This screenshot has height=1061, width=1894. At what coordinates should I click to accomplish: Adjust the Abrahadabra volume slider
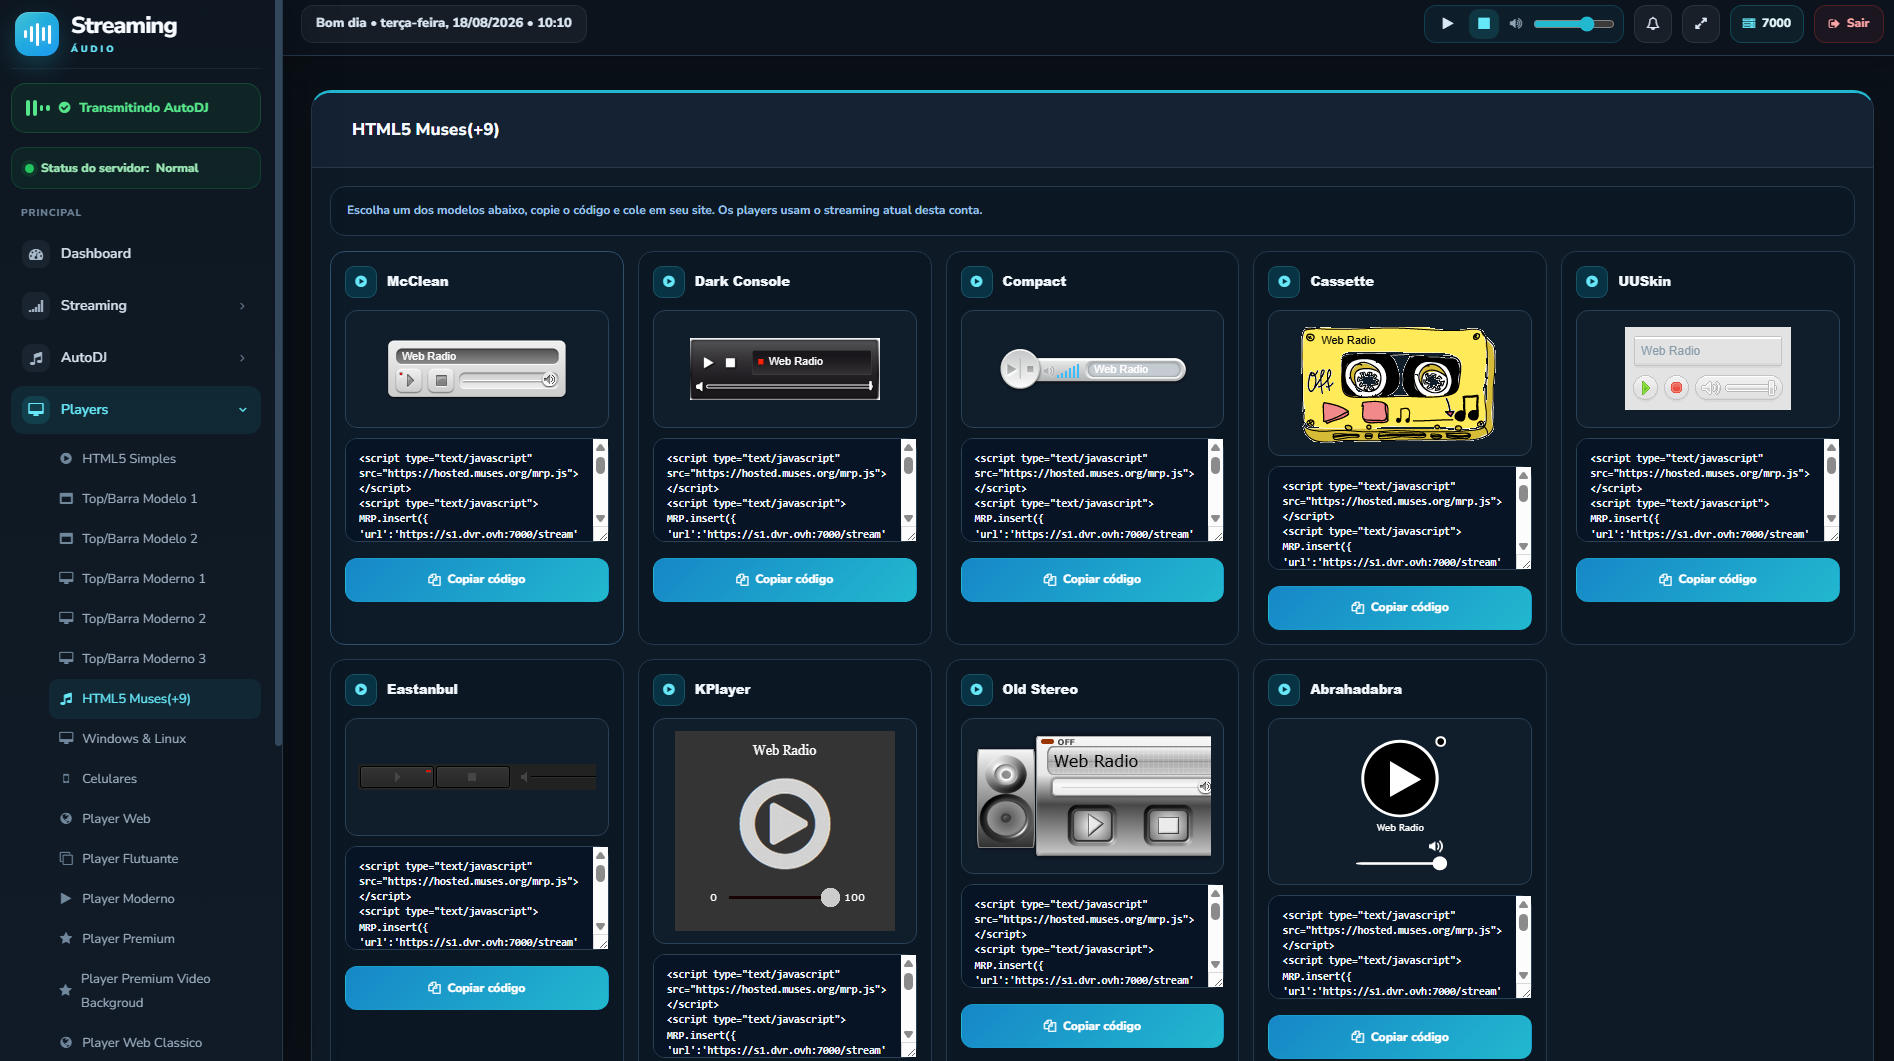pos(1401,863)
